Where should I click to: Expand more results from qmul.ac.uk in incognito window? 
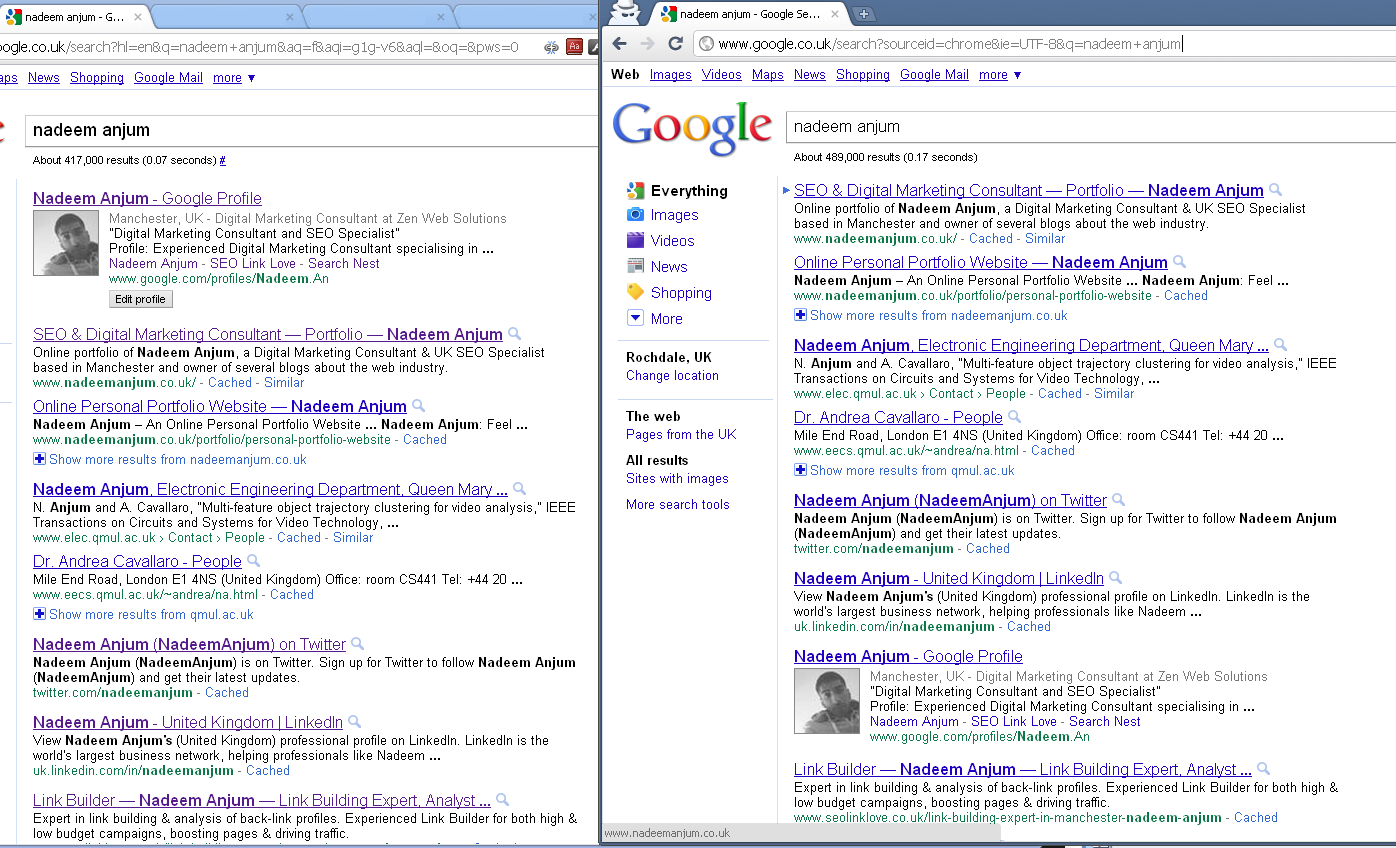pyautogui.click(x=904, y=470)
